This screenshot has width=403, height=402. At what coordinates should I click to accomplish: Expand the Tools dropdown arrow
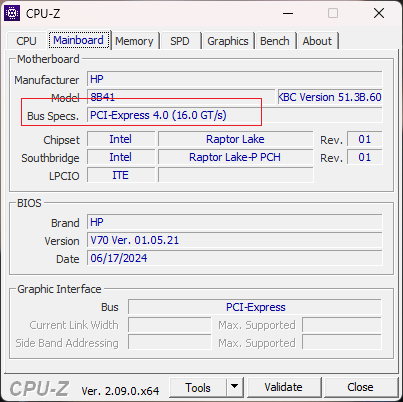pyautogui.click(x=235, y=387)
